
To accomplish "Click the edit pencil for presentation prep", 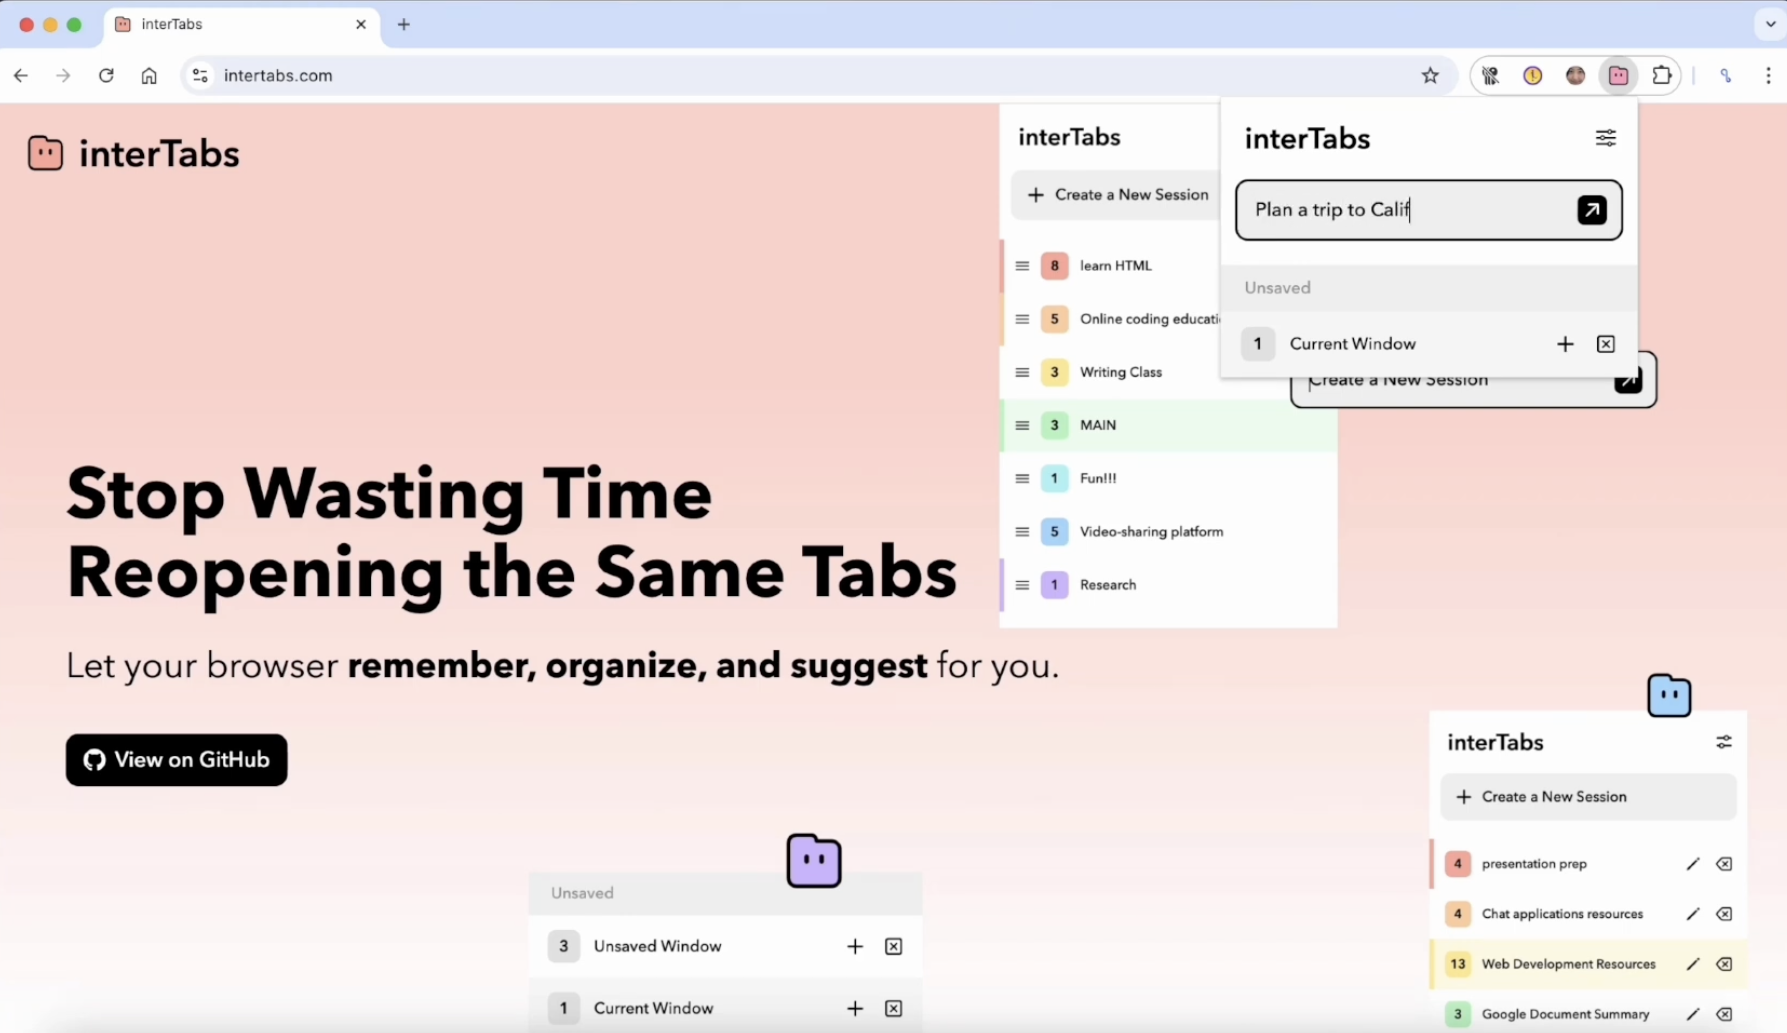I will coord(1692,864).
